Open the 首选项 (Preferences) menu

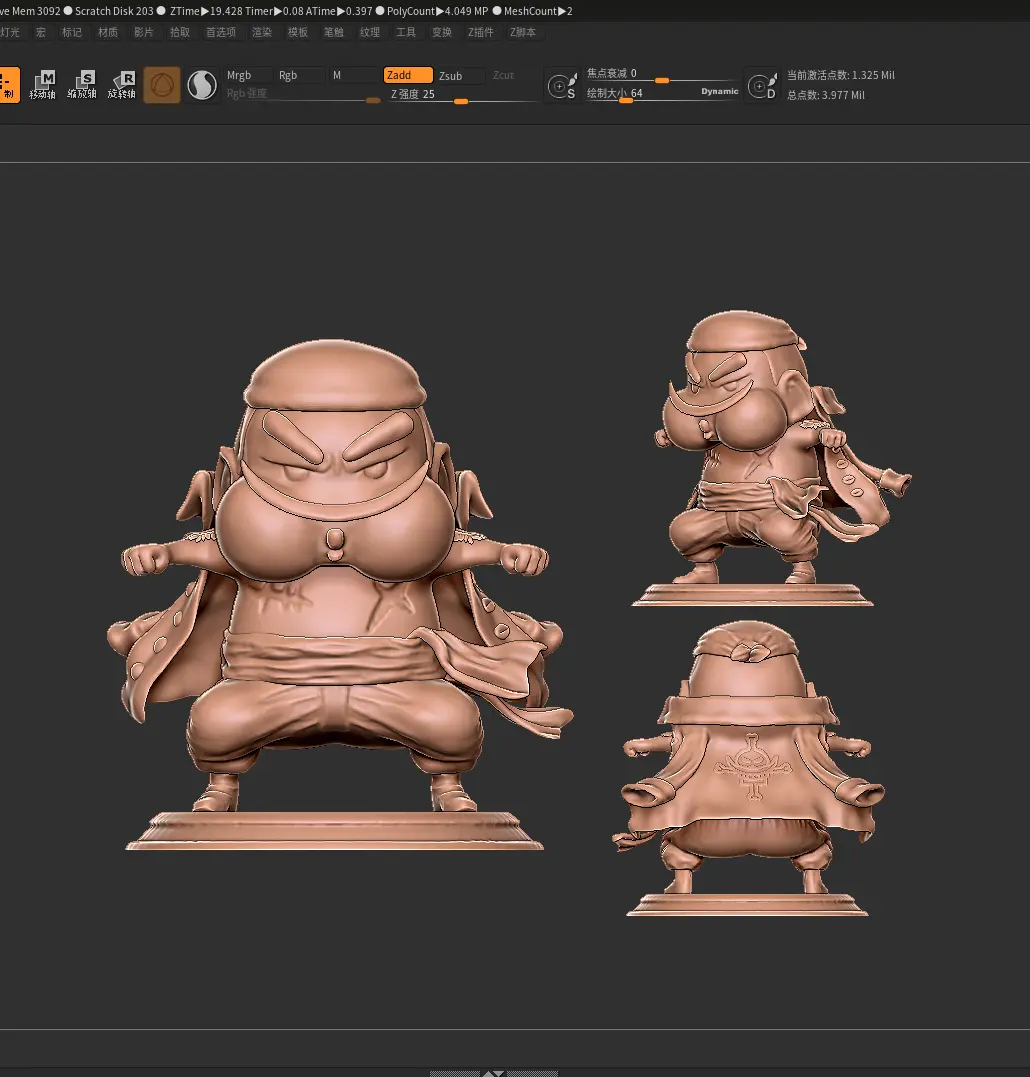[x=221, y=32]
